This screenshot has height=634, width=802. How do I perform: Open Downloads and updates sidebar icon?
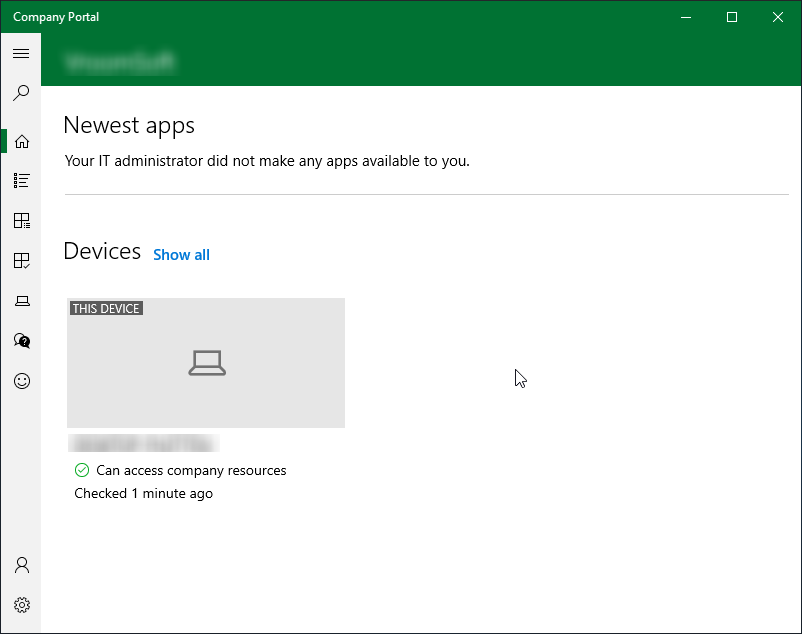coord(21,261)
